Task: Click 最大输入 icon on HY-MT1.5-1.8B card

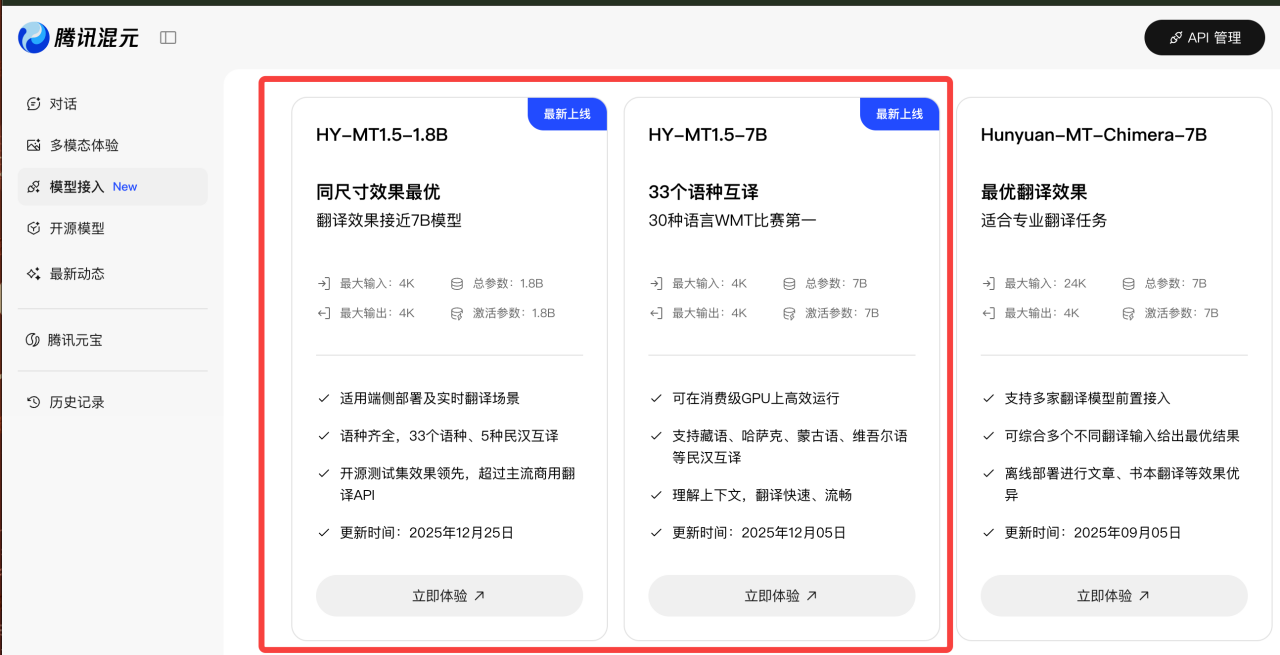Action: coord(323,283)
